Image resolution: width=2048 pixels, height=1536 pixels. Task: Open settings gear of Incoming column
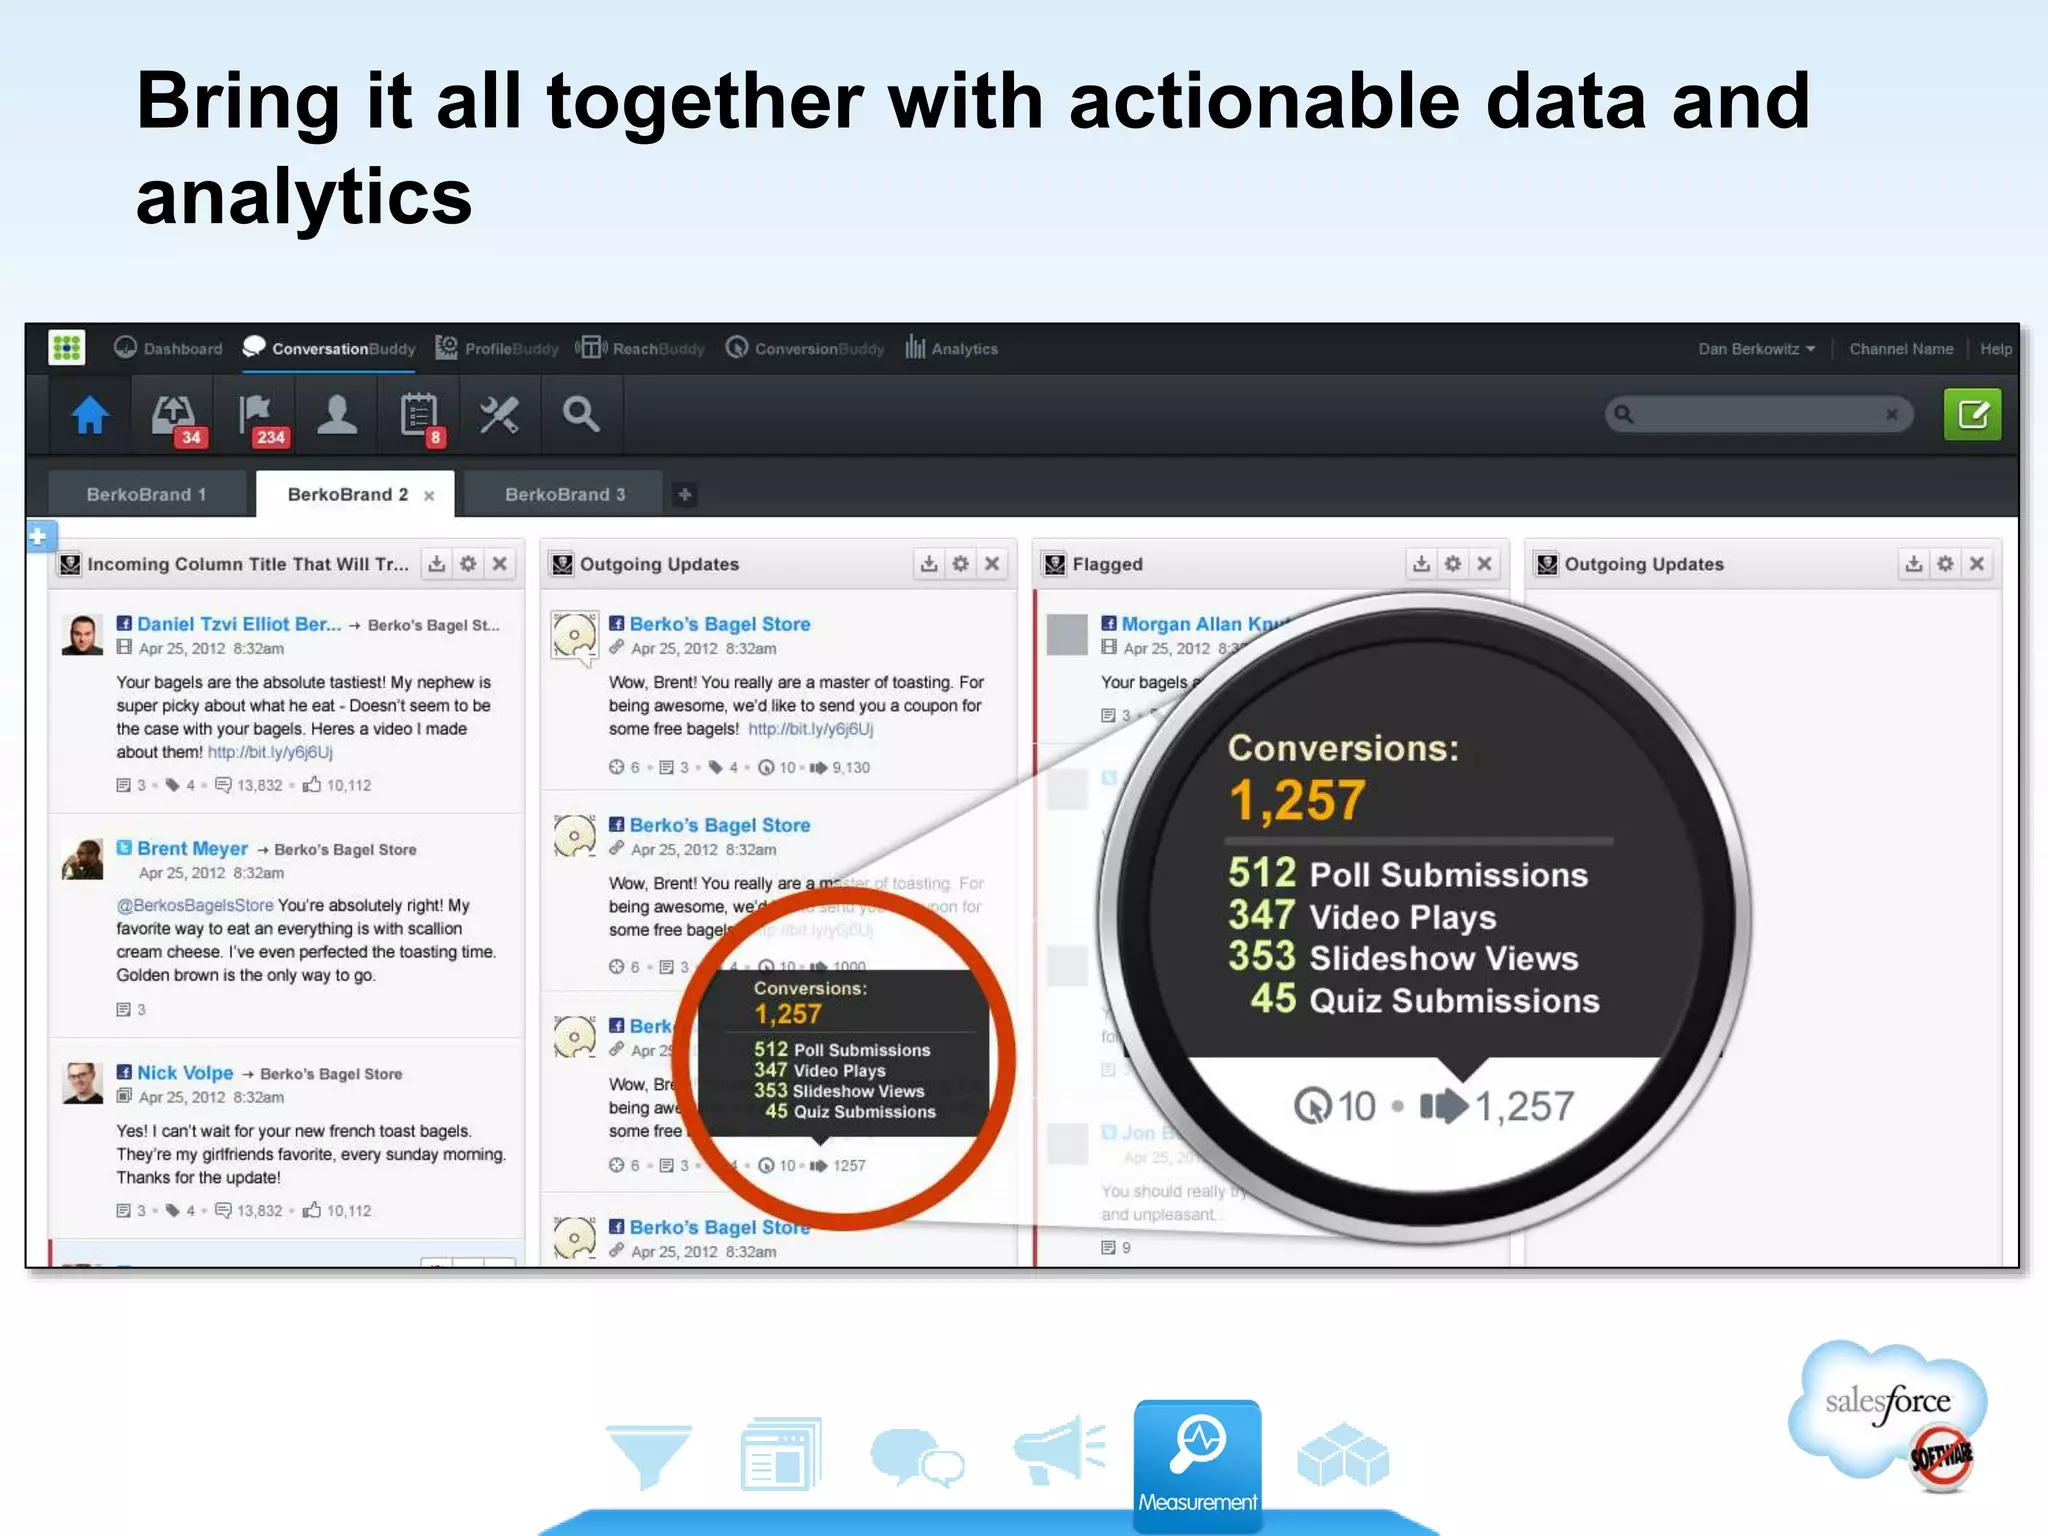point(468,564)
